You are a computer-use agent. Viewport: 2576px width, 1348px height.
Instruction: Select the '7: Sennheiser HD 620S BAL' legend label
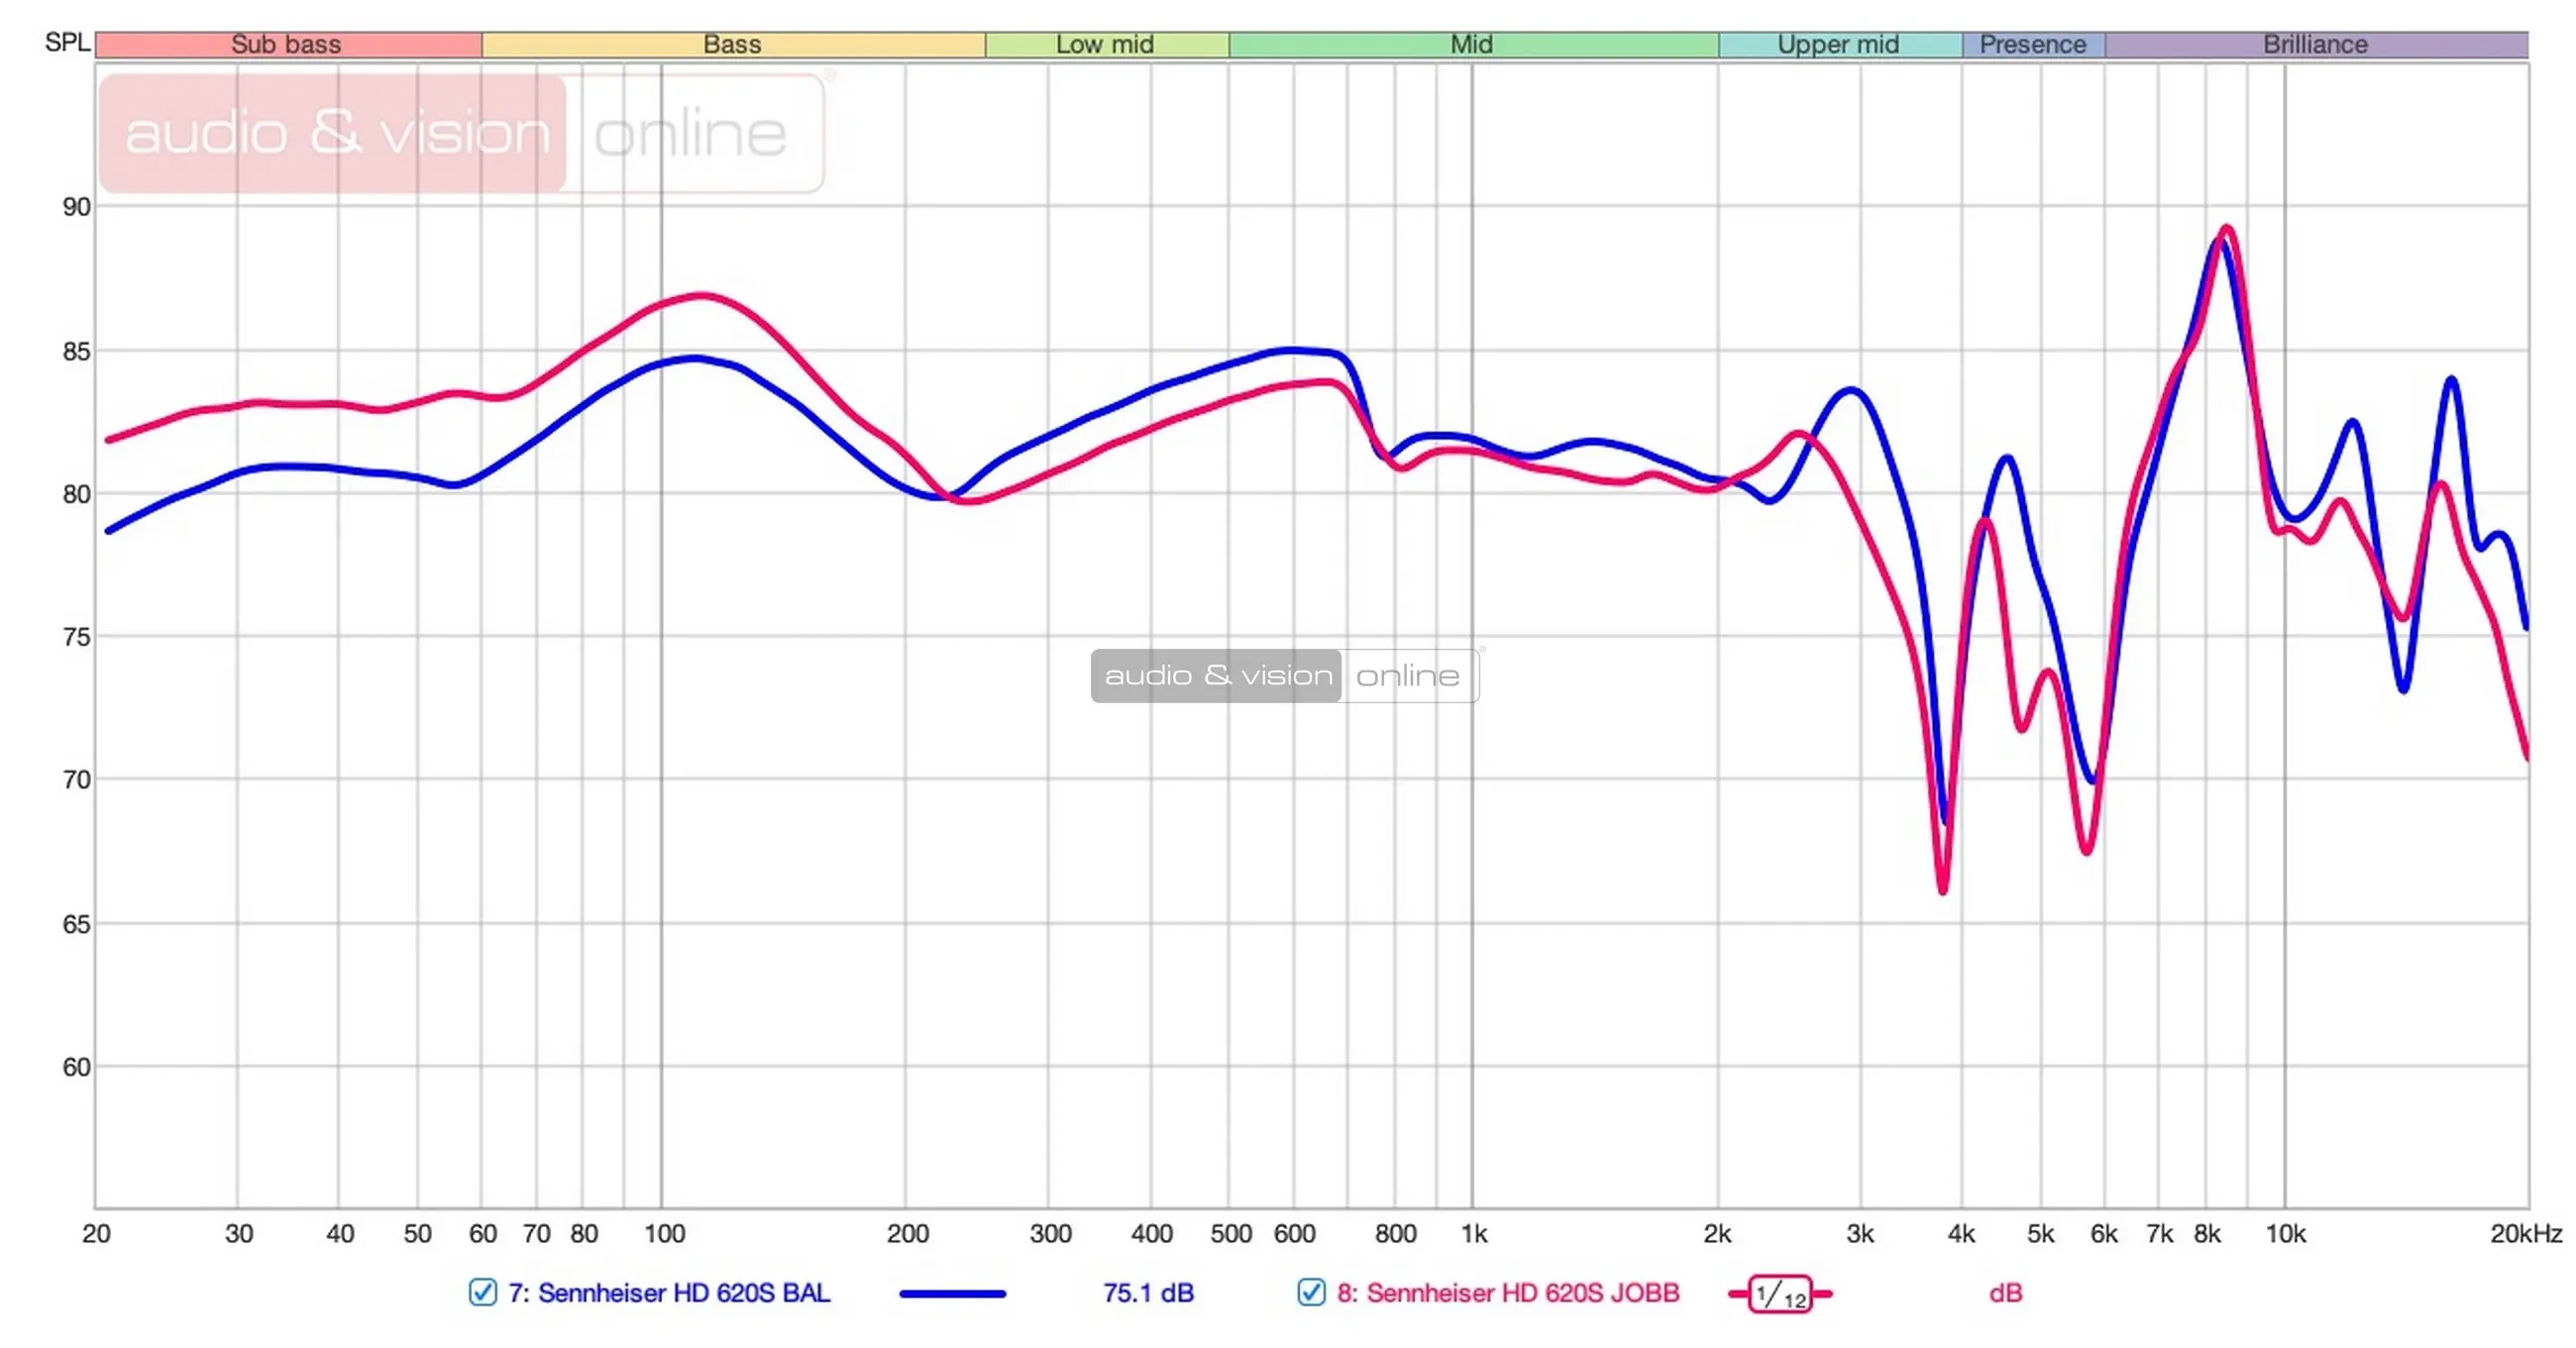tap(669, 1293)
